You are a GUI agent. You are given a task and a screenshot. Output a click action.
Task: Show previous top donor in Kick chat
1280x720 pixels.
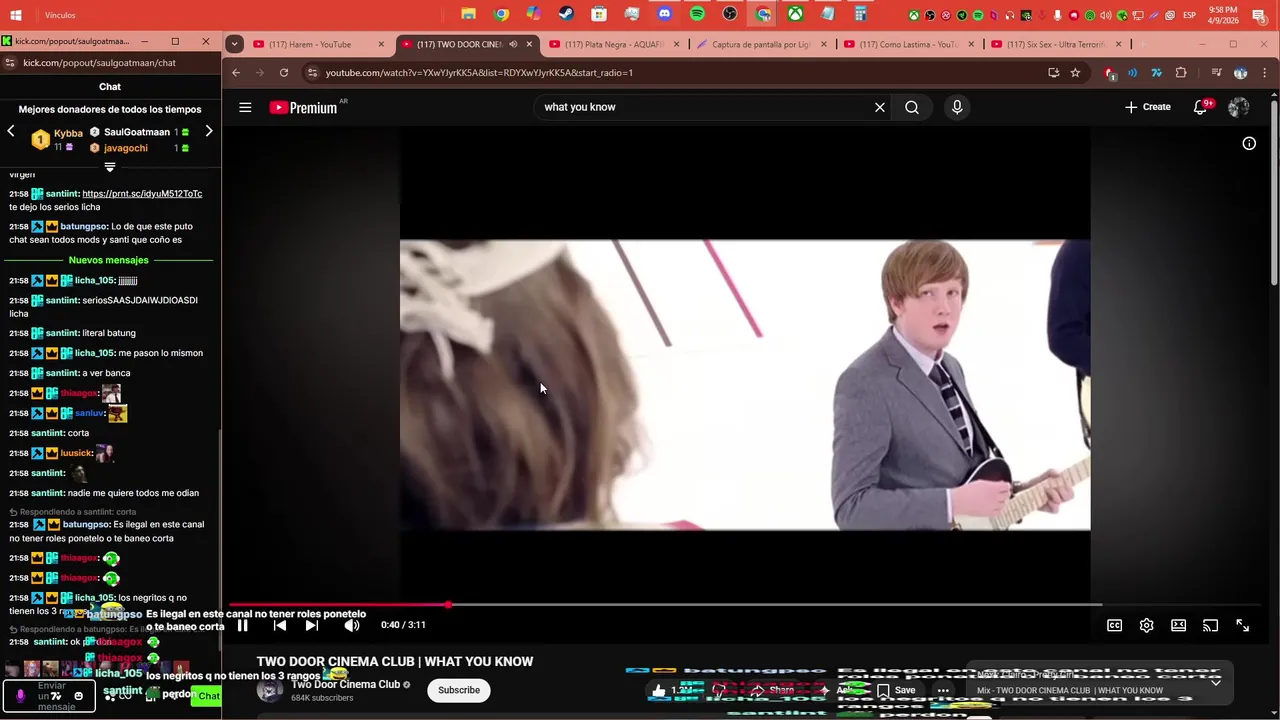tap(11, 131)
